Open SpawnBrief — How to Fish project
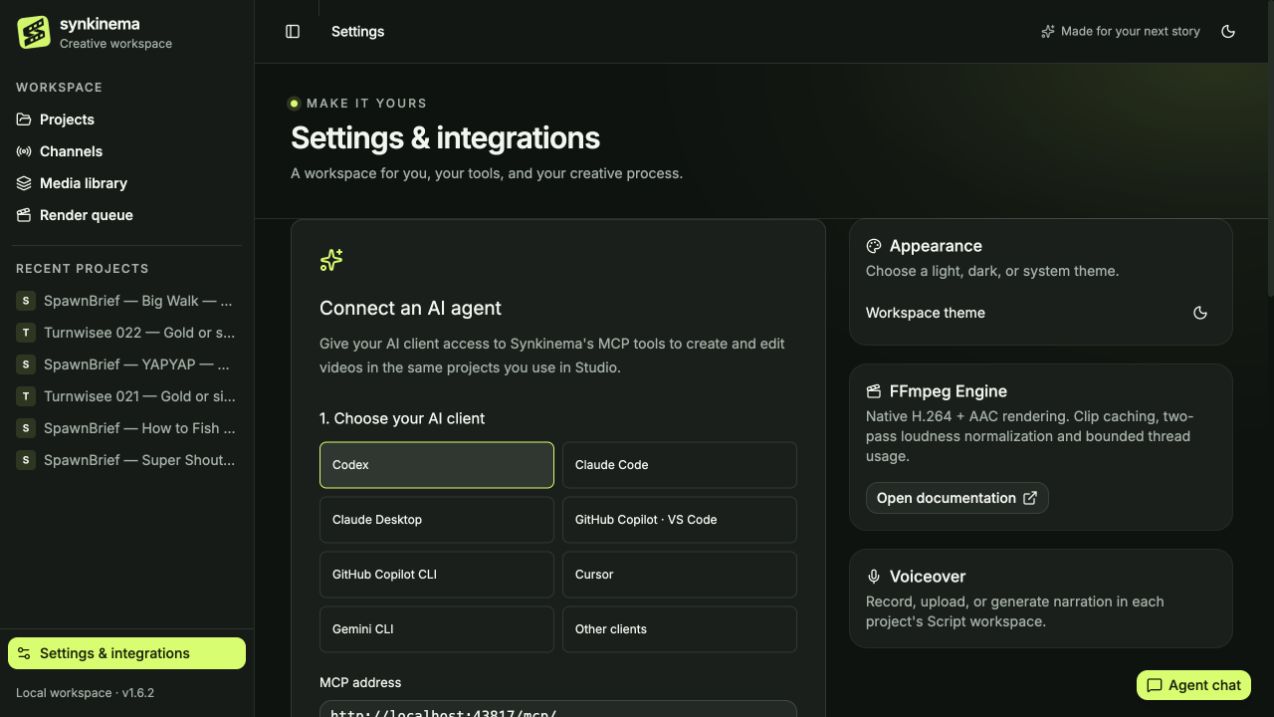Screen dimensions: 1274x717 coord(127,428)
